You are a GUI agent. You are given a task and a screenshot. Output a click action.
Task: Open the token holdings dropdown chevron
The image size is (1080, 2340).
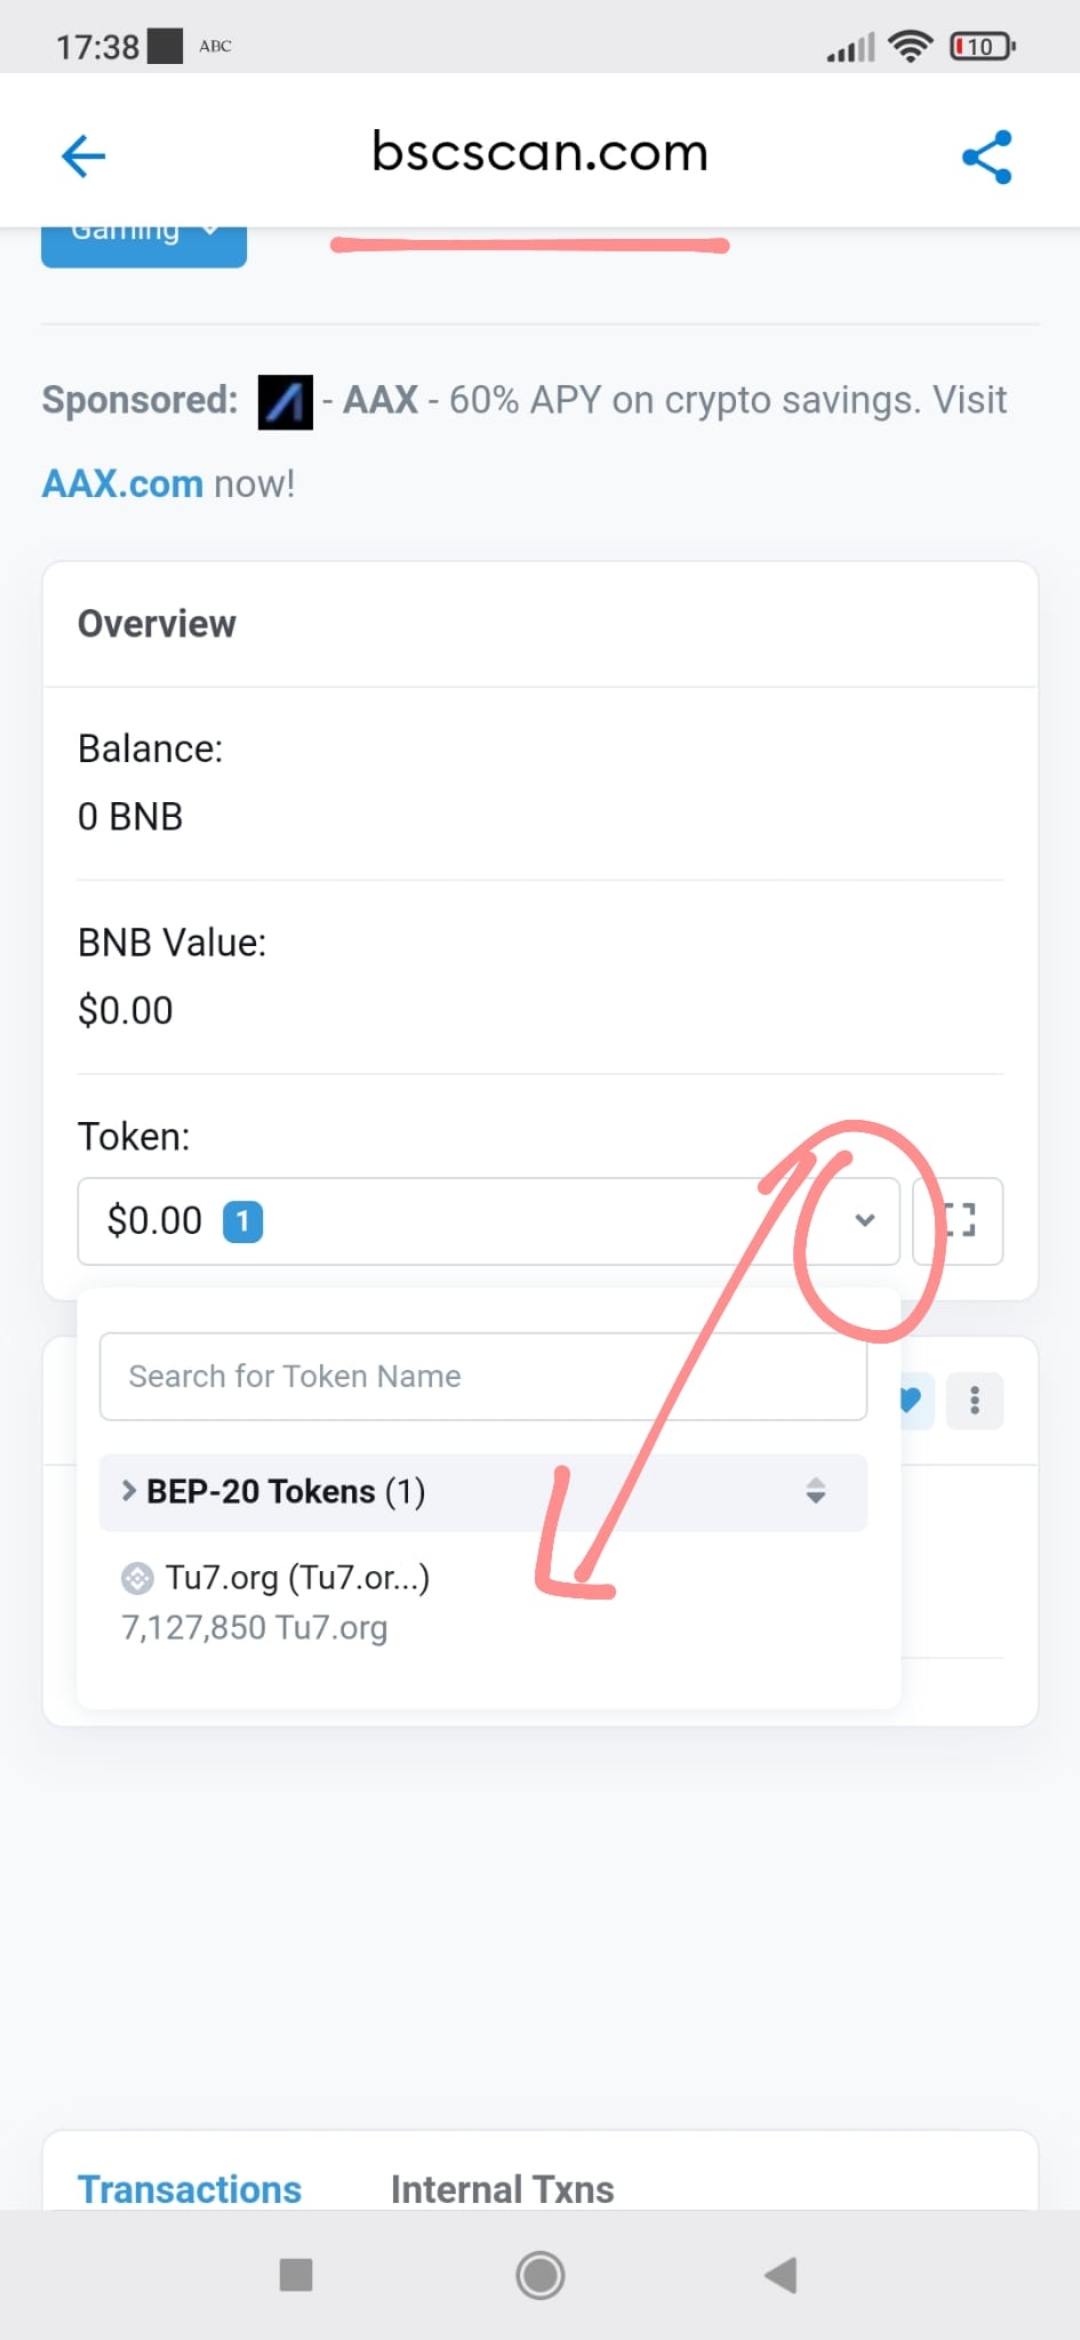[x=865, y=1220]
